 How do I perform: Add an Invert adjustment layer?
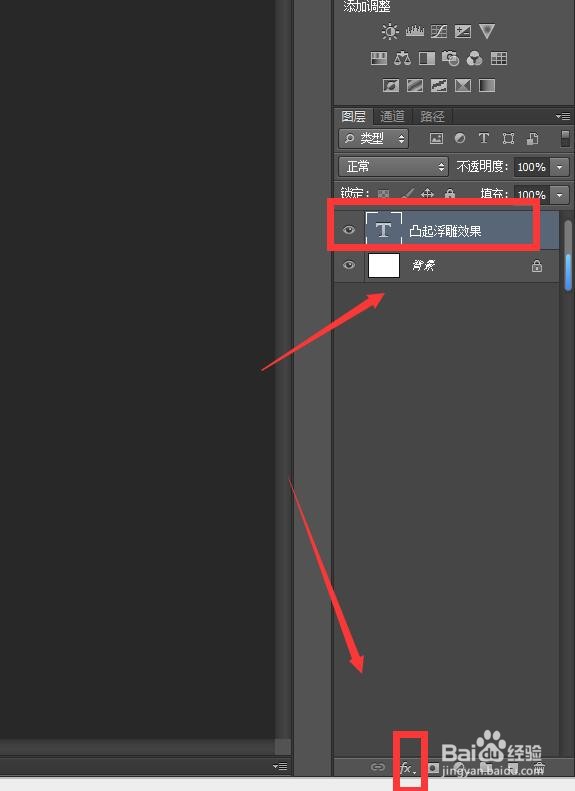390,85
